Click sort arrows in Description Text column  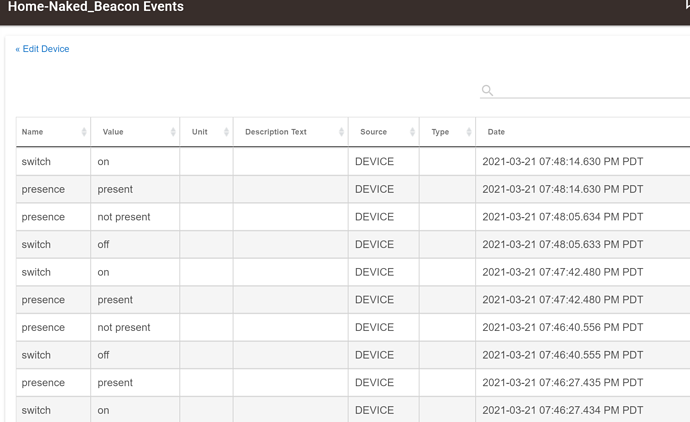341,132
